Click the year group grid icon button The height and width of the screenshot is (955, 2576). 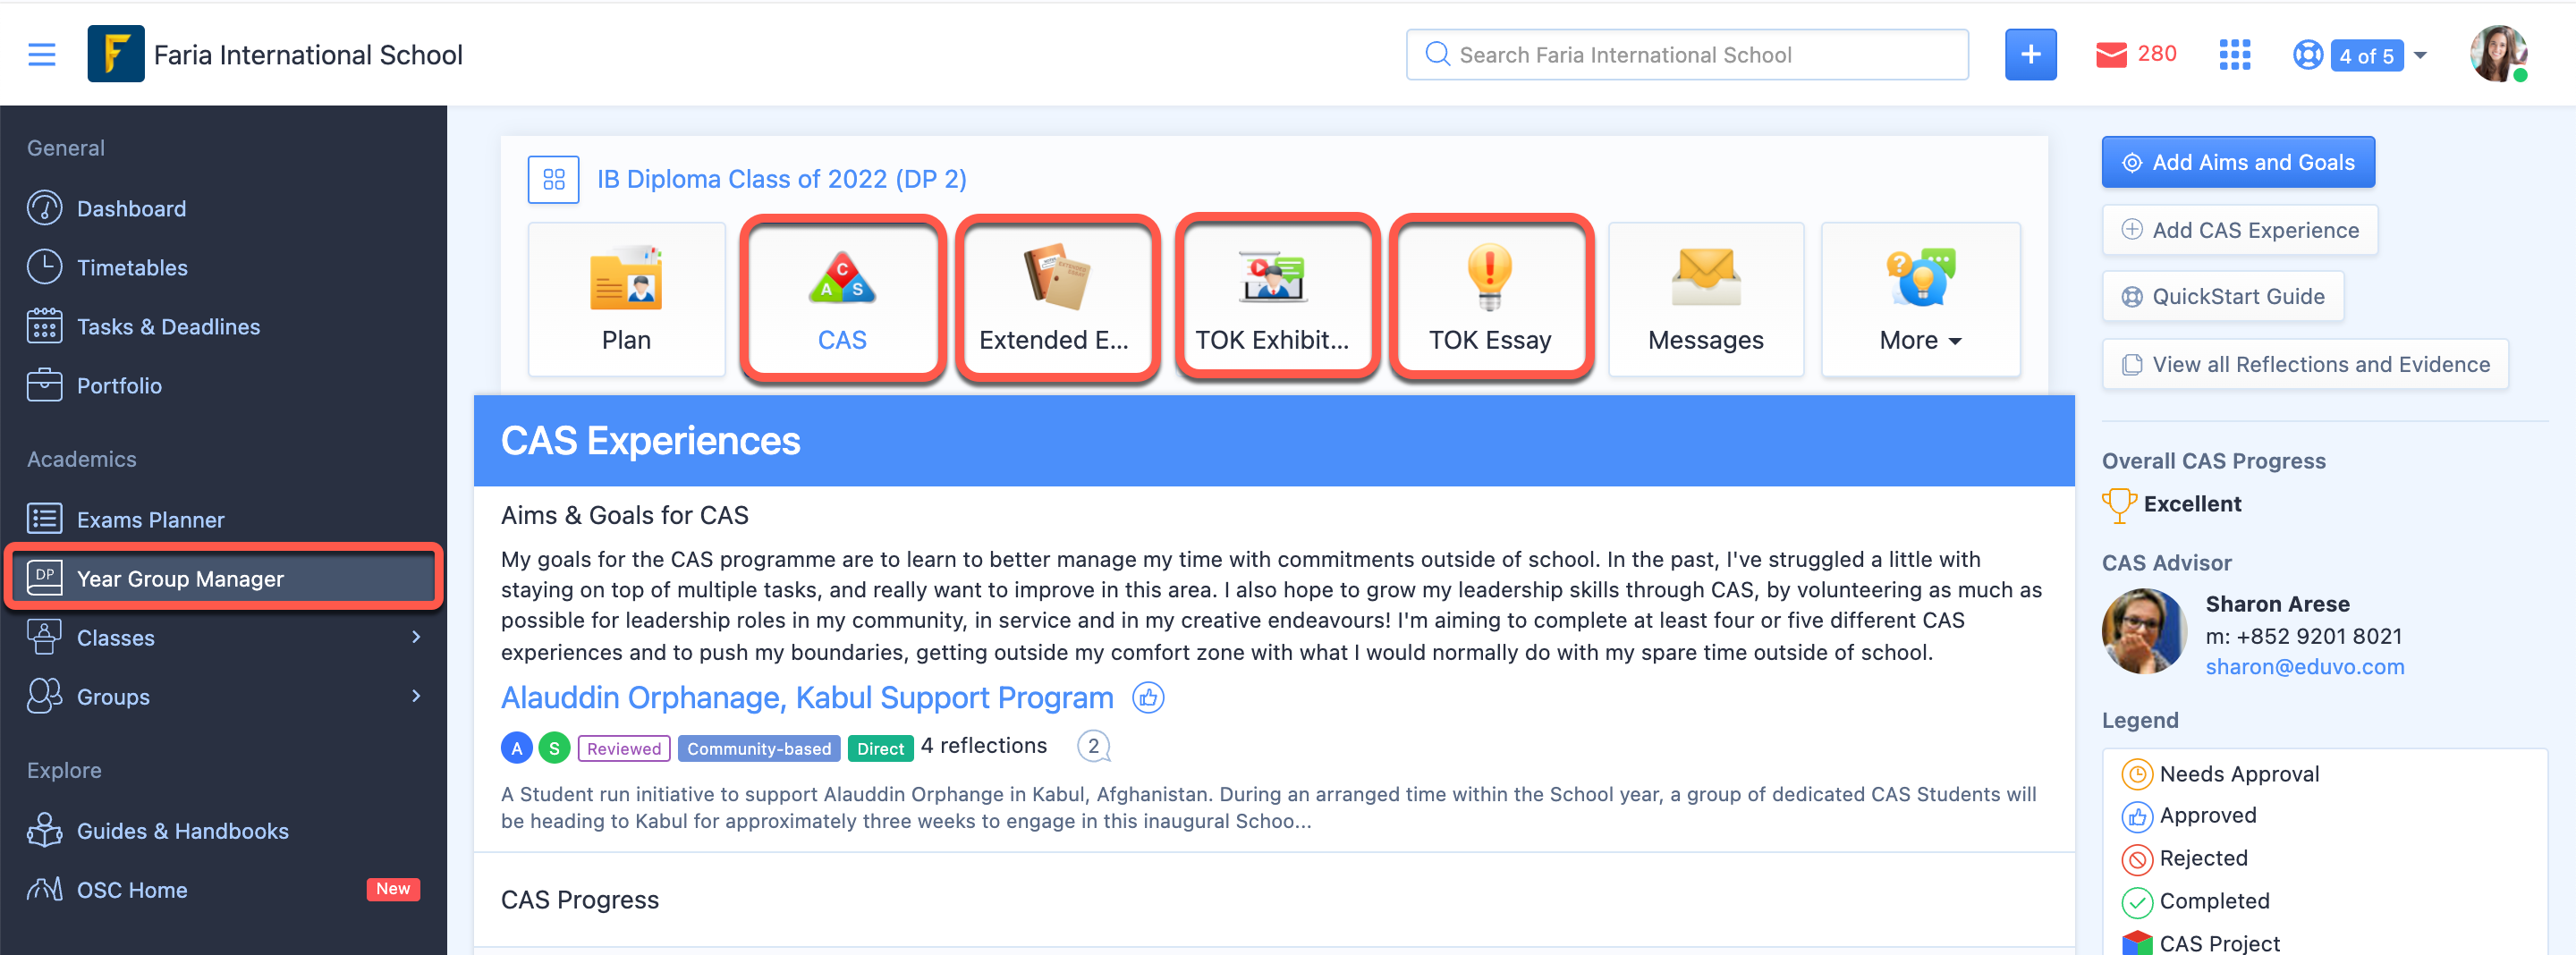pos(553,179)
